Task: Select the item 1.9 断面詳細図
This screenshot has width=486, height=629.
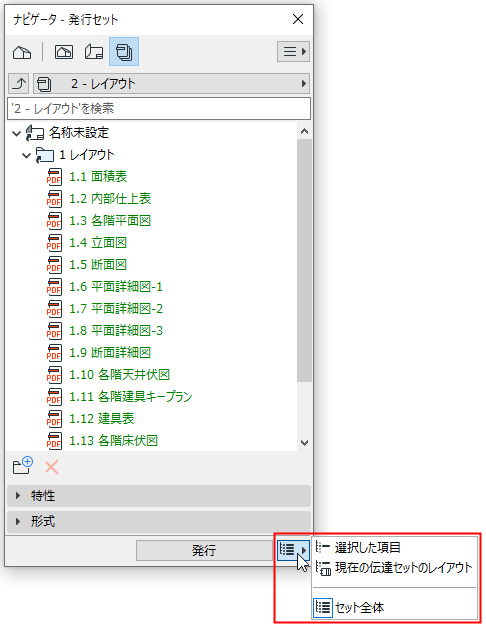Action: (110, 353)
